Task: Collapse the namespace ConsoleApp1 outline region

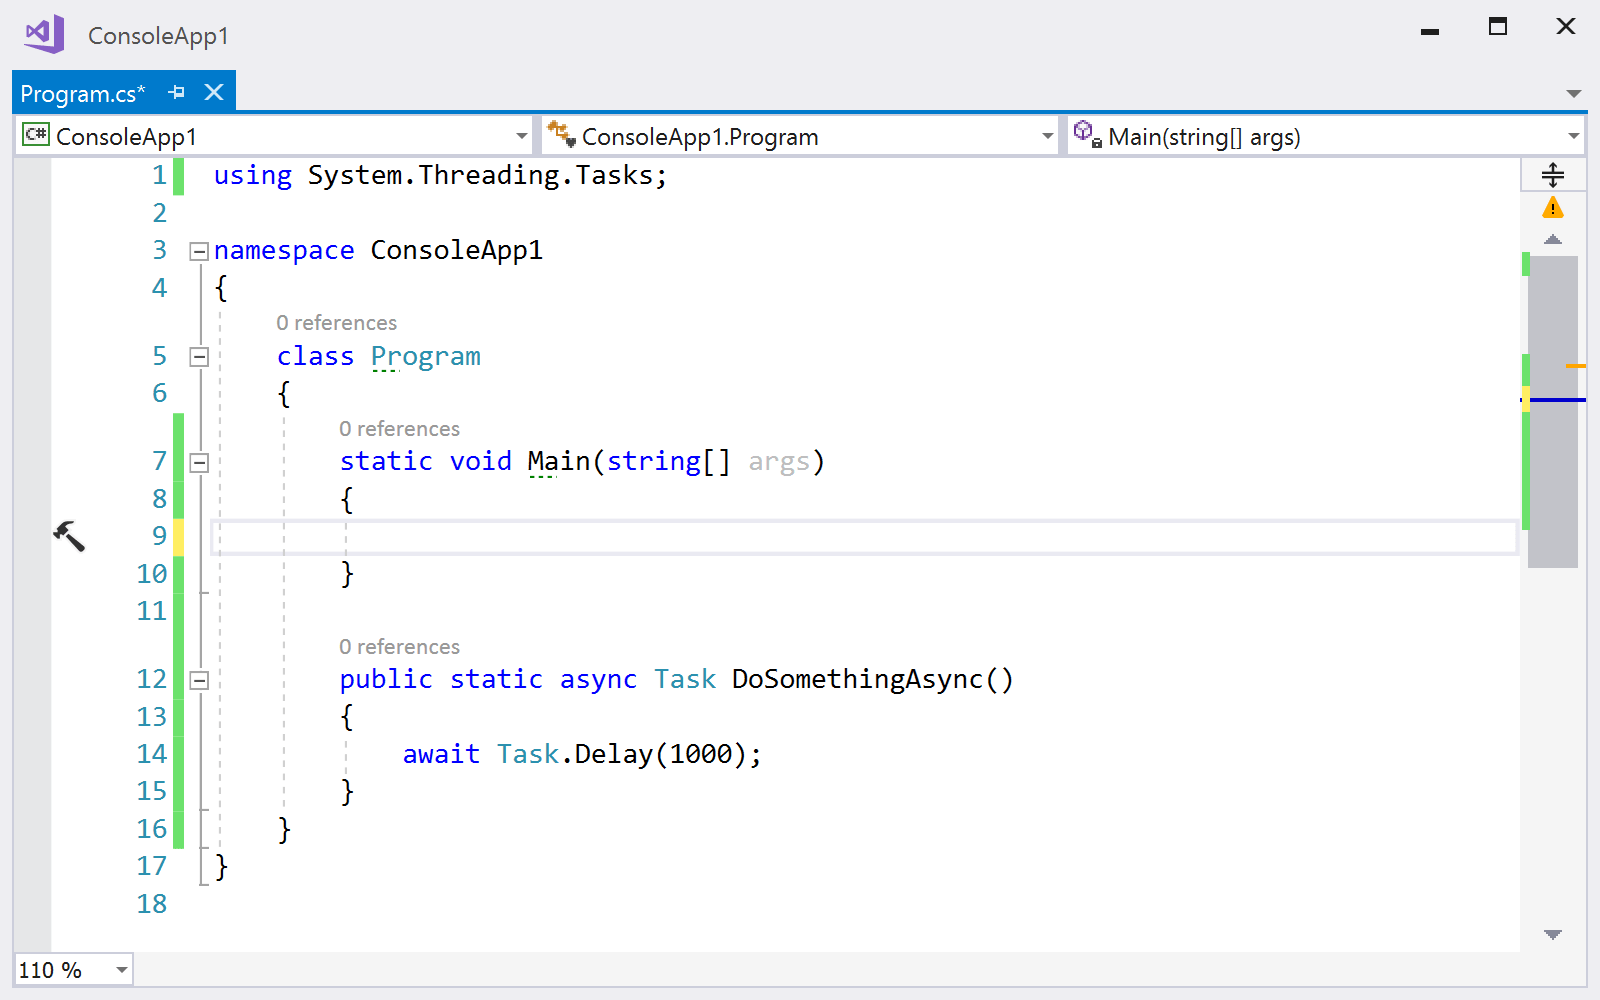Action: [x=199, y=250]
